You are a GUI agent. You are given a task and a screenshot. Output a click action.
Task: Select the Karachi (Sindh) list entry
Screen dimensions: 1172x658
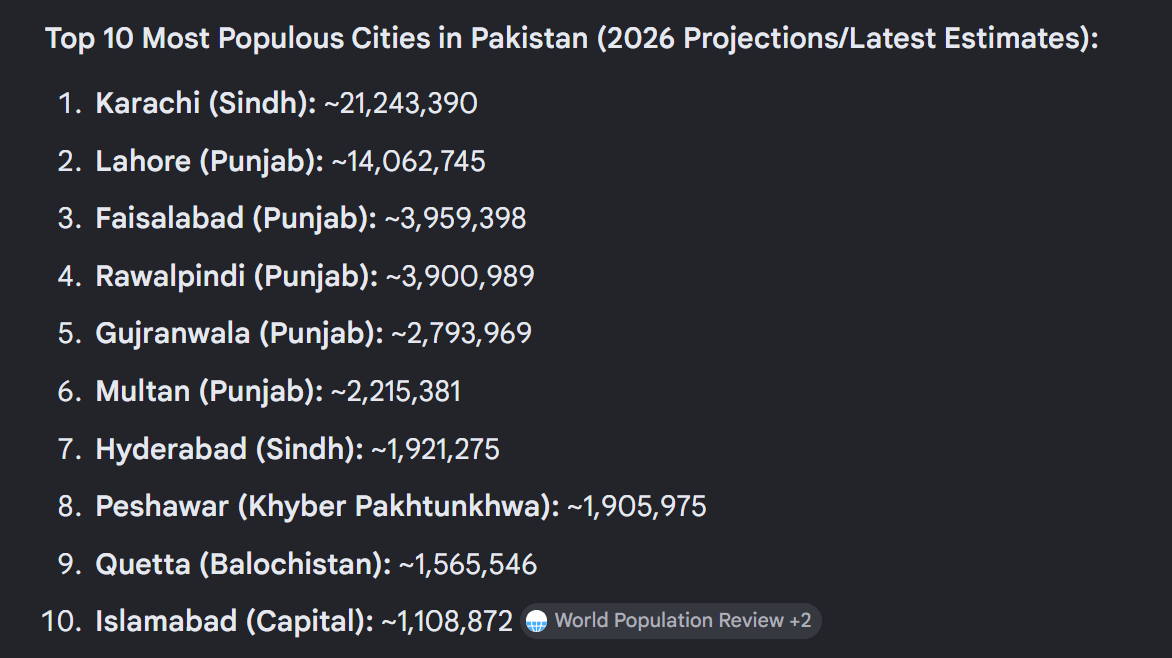[268, 103]
